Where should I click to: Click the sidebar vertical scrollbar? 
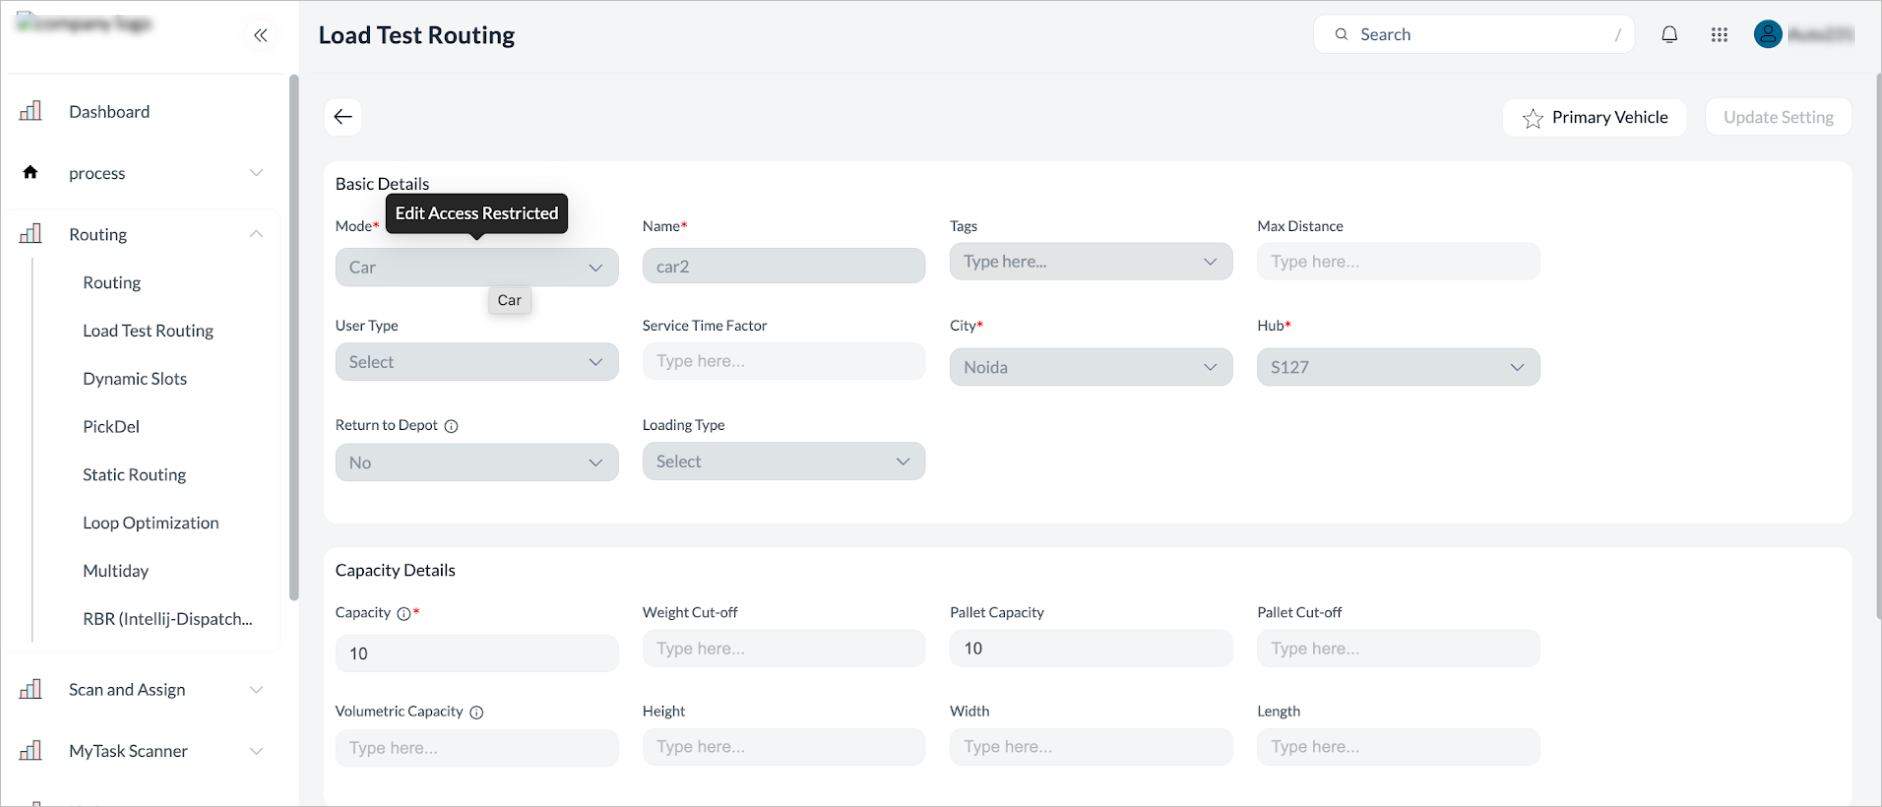[294, 338]
